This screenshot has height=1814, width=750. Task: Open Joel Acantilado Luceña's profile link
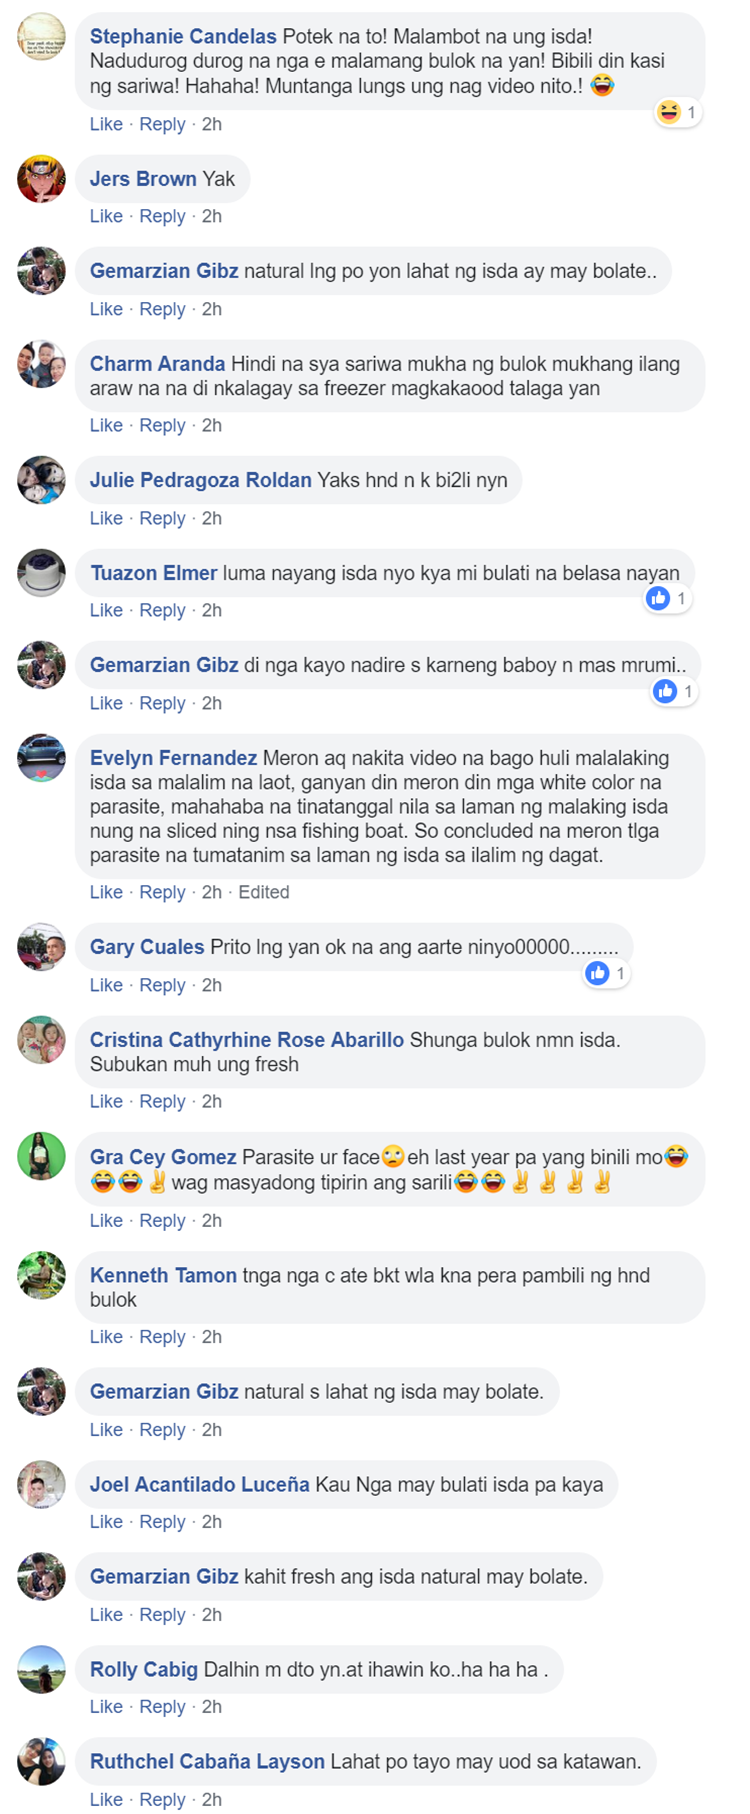coord(200,1484)
